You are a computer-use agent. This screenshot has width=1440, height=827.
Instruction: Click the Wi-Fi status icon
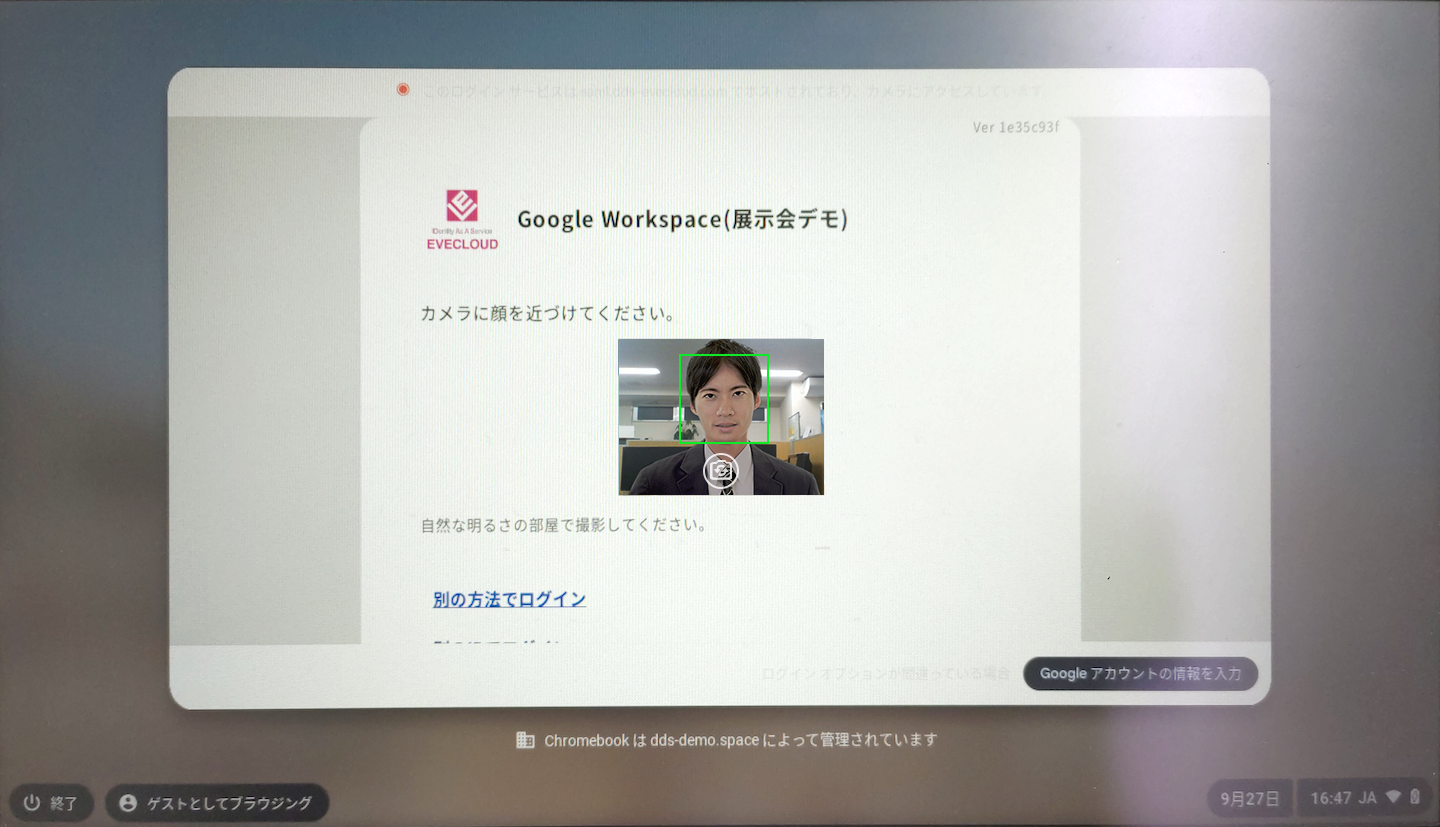(1394, 798)
